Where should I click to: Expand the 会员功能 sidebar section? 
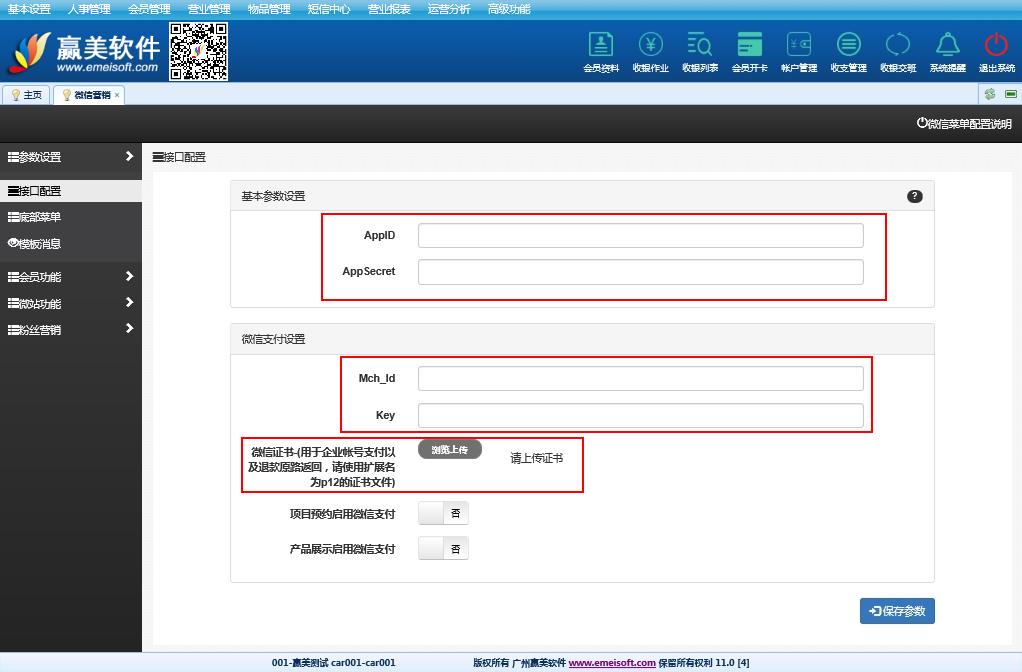click(70, 277)
